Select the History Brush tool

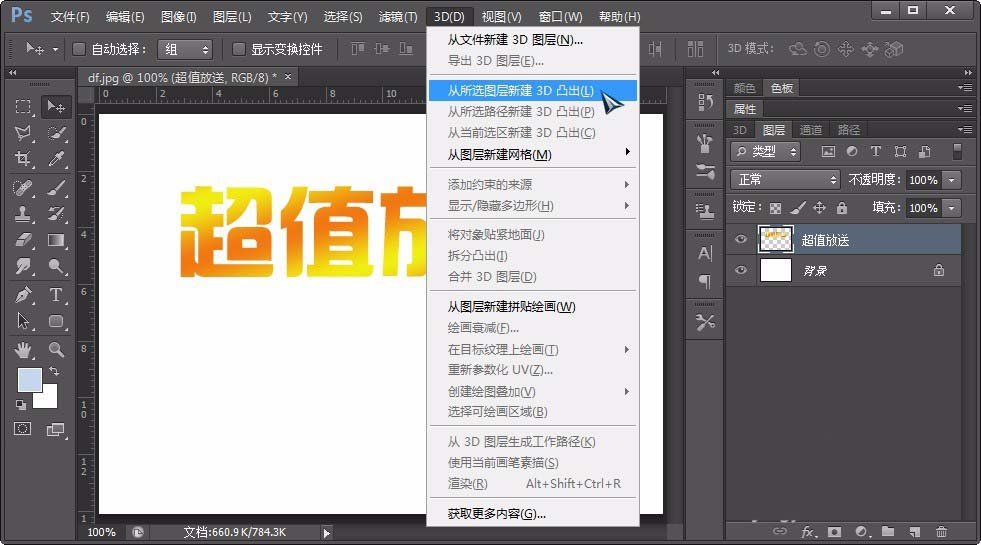pos(56,214)
